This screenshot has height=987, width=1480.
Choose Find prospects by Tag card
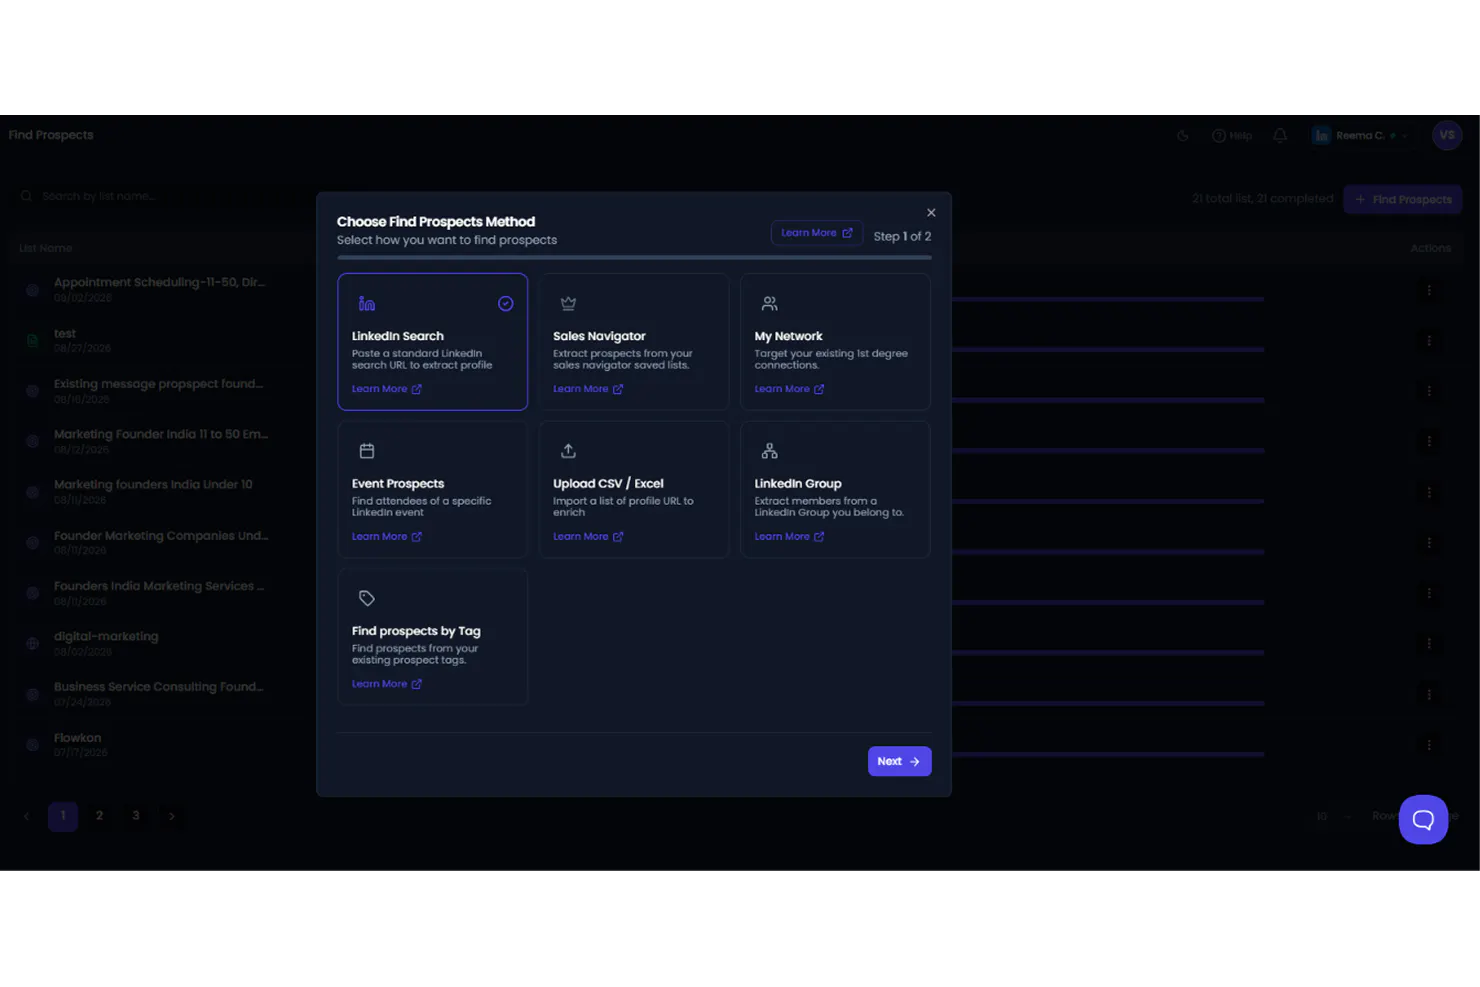pyautogui.click(x=432, y=637)
